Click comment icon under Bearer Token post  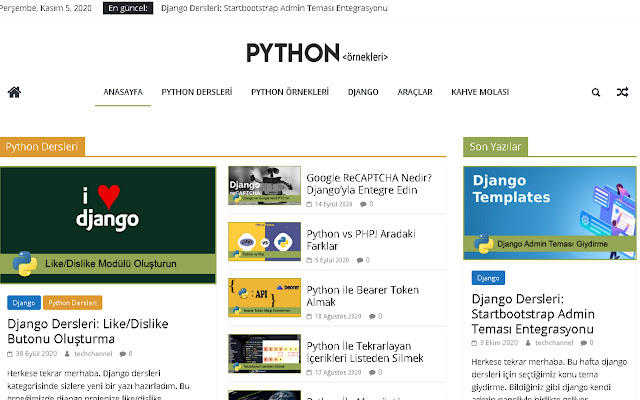pos(372,316)
